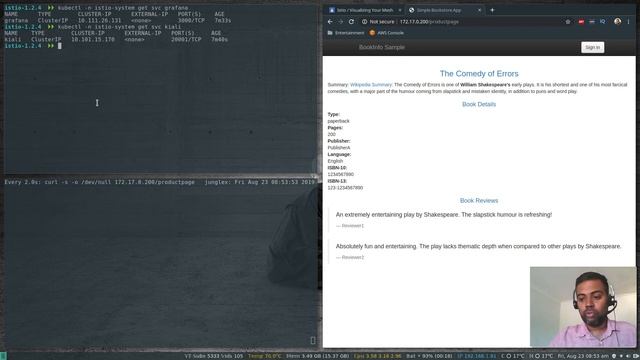Click the kiali port 20001/TCP
The height and width of the screenshot is (360, 640).
(x=186, y=40)
